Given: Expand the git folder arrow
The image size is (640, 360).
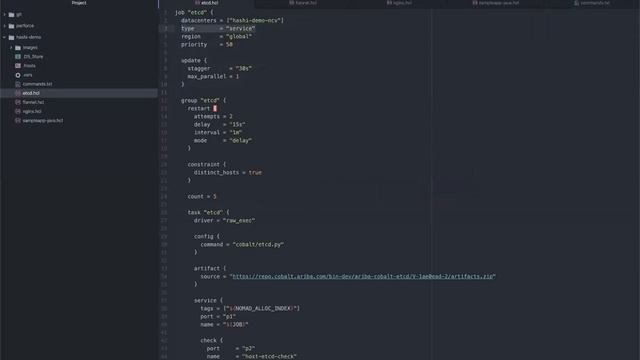Looking at the screenshot, I should [4, 15].
